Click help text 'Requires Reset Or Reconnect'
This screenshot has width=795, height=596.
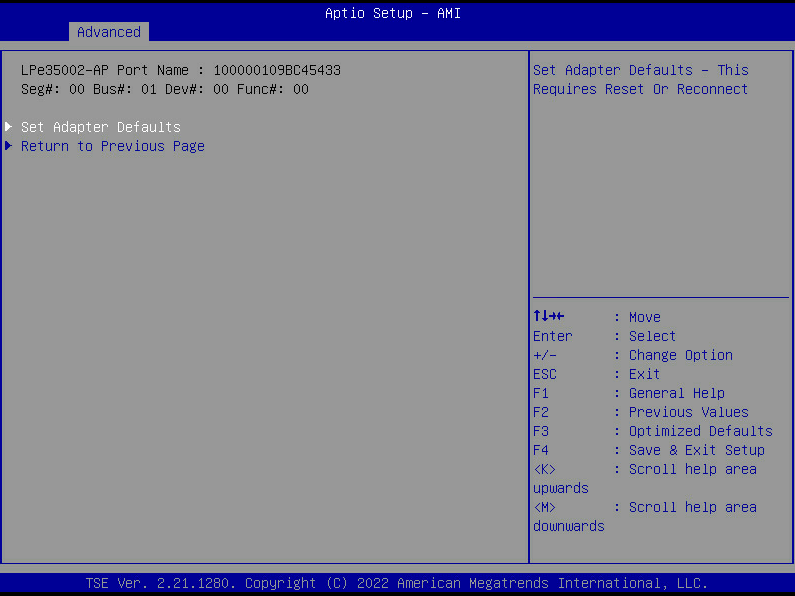click(x=640, y=89)
